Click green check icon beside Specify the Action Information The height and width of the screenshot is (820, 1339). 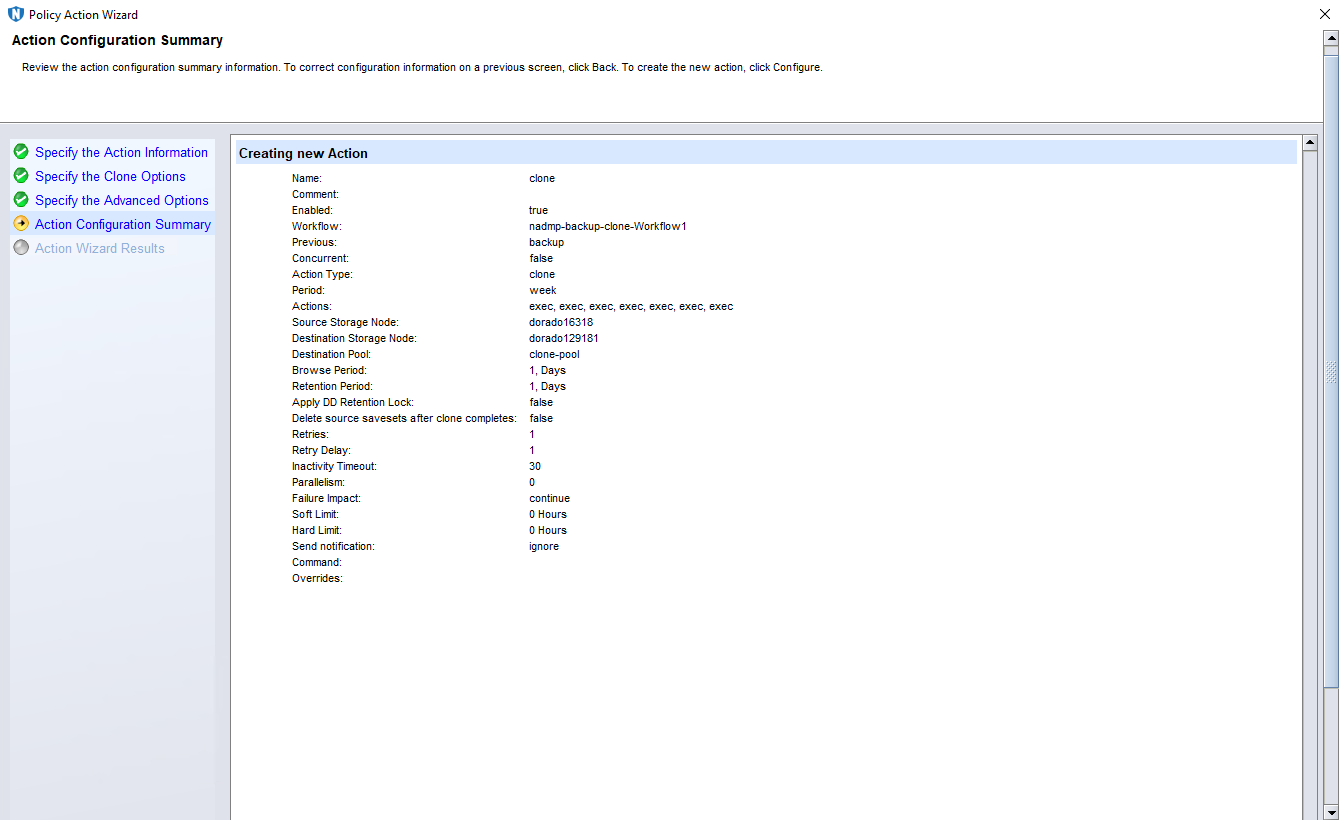coord(21,152)
